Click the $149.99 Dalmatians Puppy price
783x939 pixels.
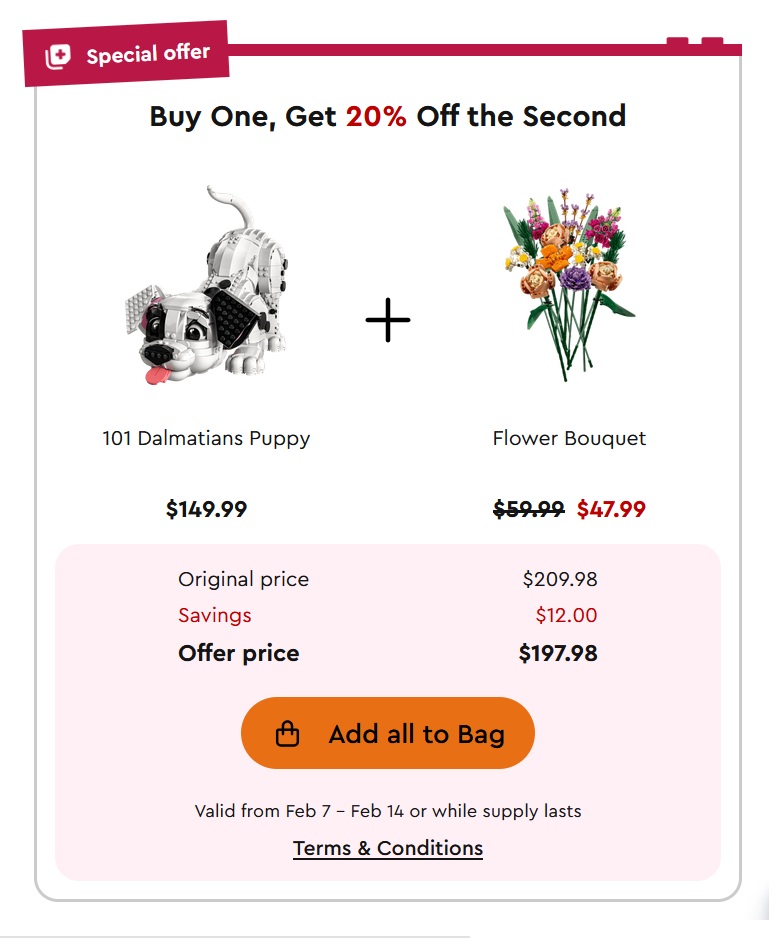tap(206, 509)
